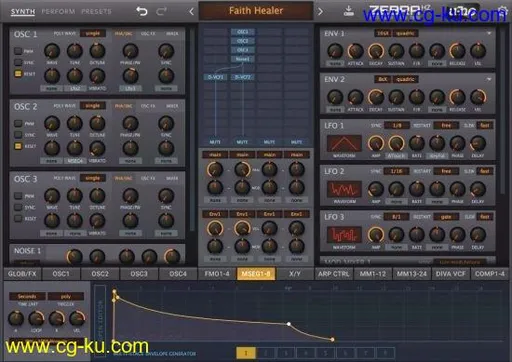Enable PWM checkbox in OSC 3
The height and width of the screenshot is (362, 512).
pyautogui.click(x=18, y=196)
